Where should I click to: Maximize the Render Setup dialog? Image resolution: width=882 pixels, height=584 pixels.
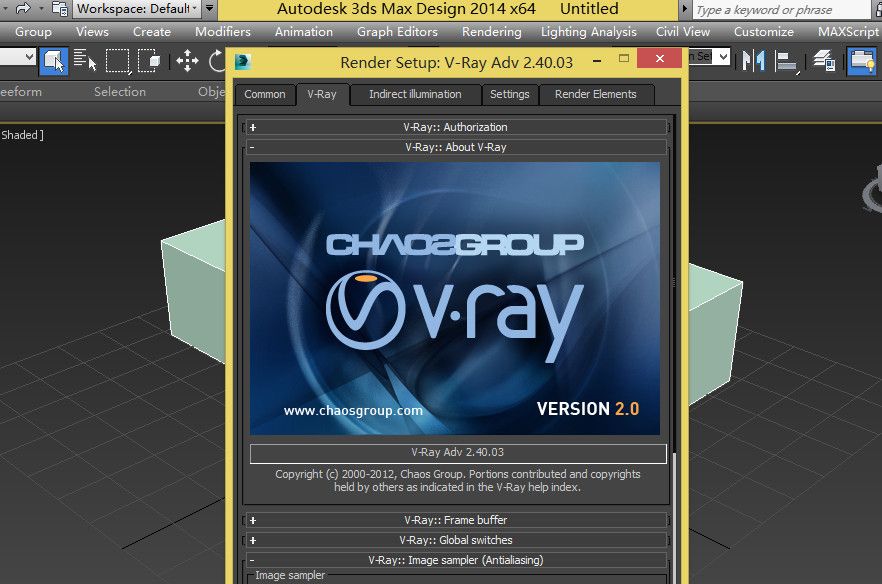tap(624, 59)
